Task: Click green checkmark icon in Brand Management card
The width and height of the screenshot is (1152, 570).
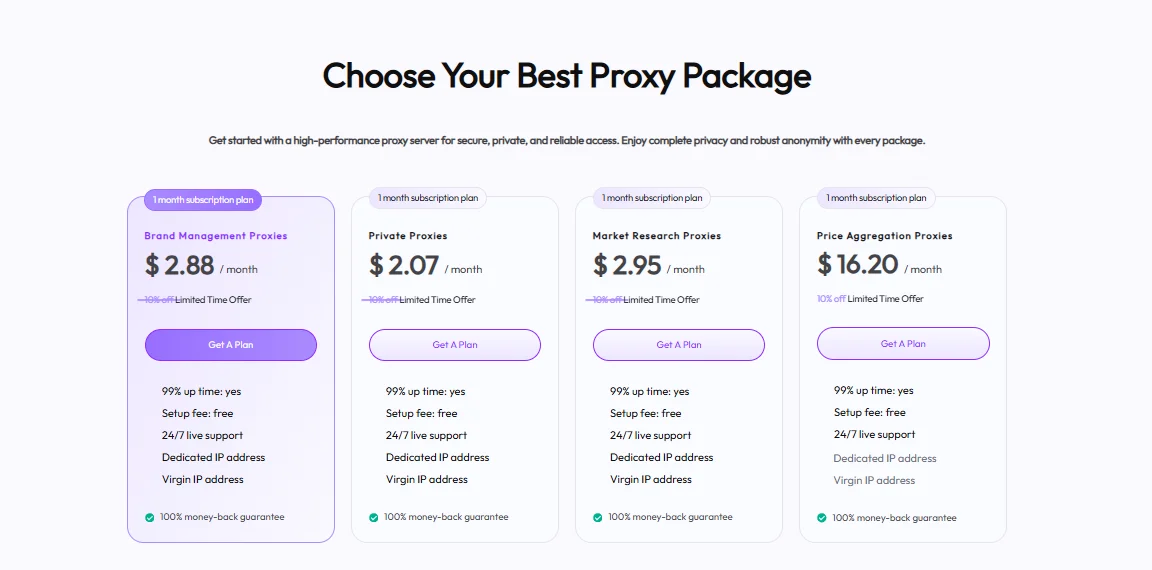Action: click(x=149, y=517)
